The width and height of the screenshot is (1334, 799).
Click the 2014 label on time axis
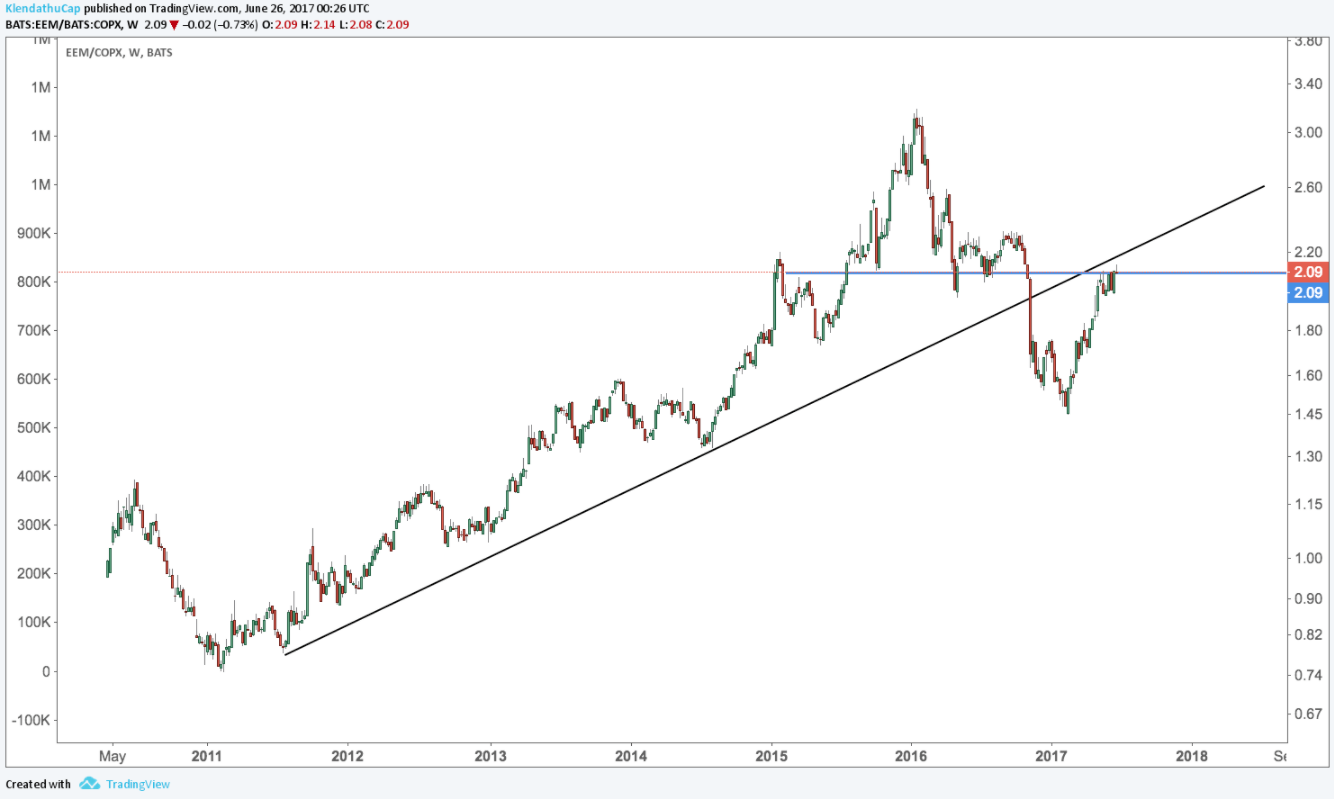(631, 756)
